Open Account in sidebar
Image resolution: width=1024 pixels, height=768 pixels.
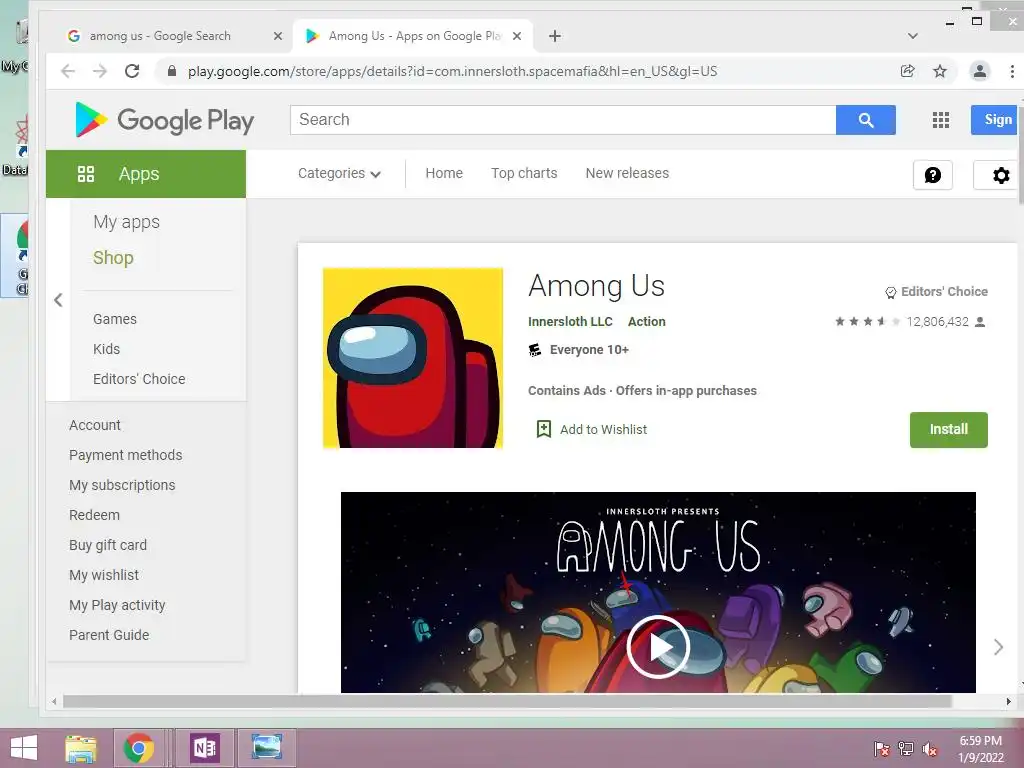95,425
